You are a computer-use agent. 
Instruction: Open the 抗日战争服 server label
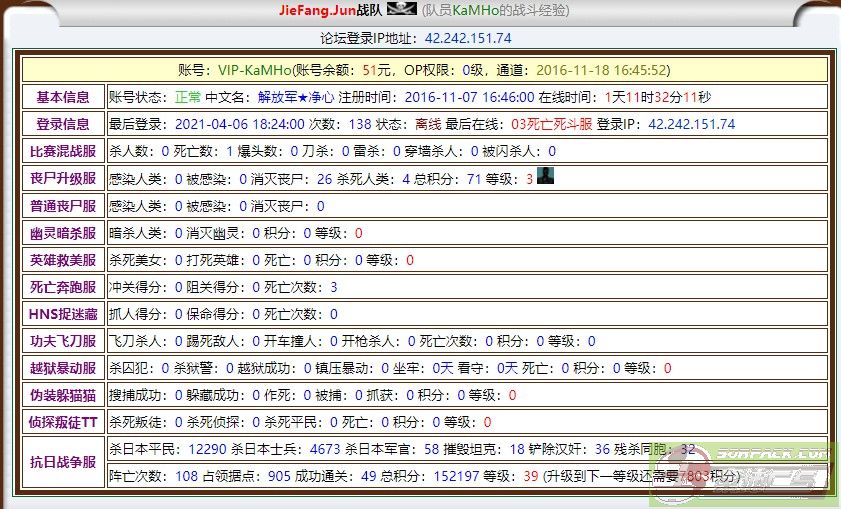[x=63, y=463]
